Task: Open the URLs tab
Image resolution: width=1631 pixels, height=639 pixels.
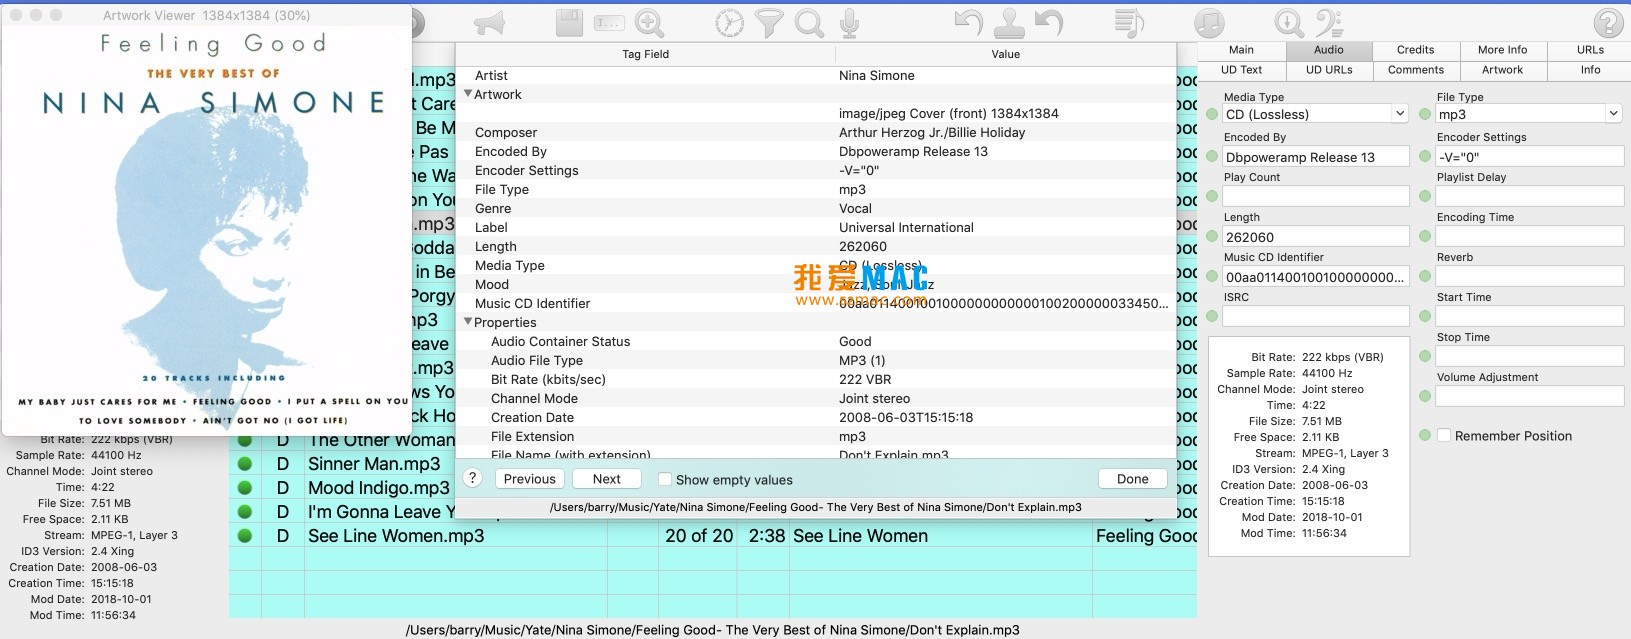Action: point(1590,50)
